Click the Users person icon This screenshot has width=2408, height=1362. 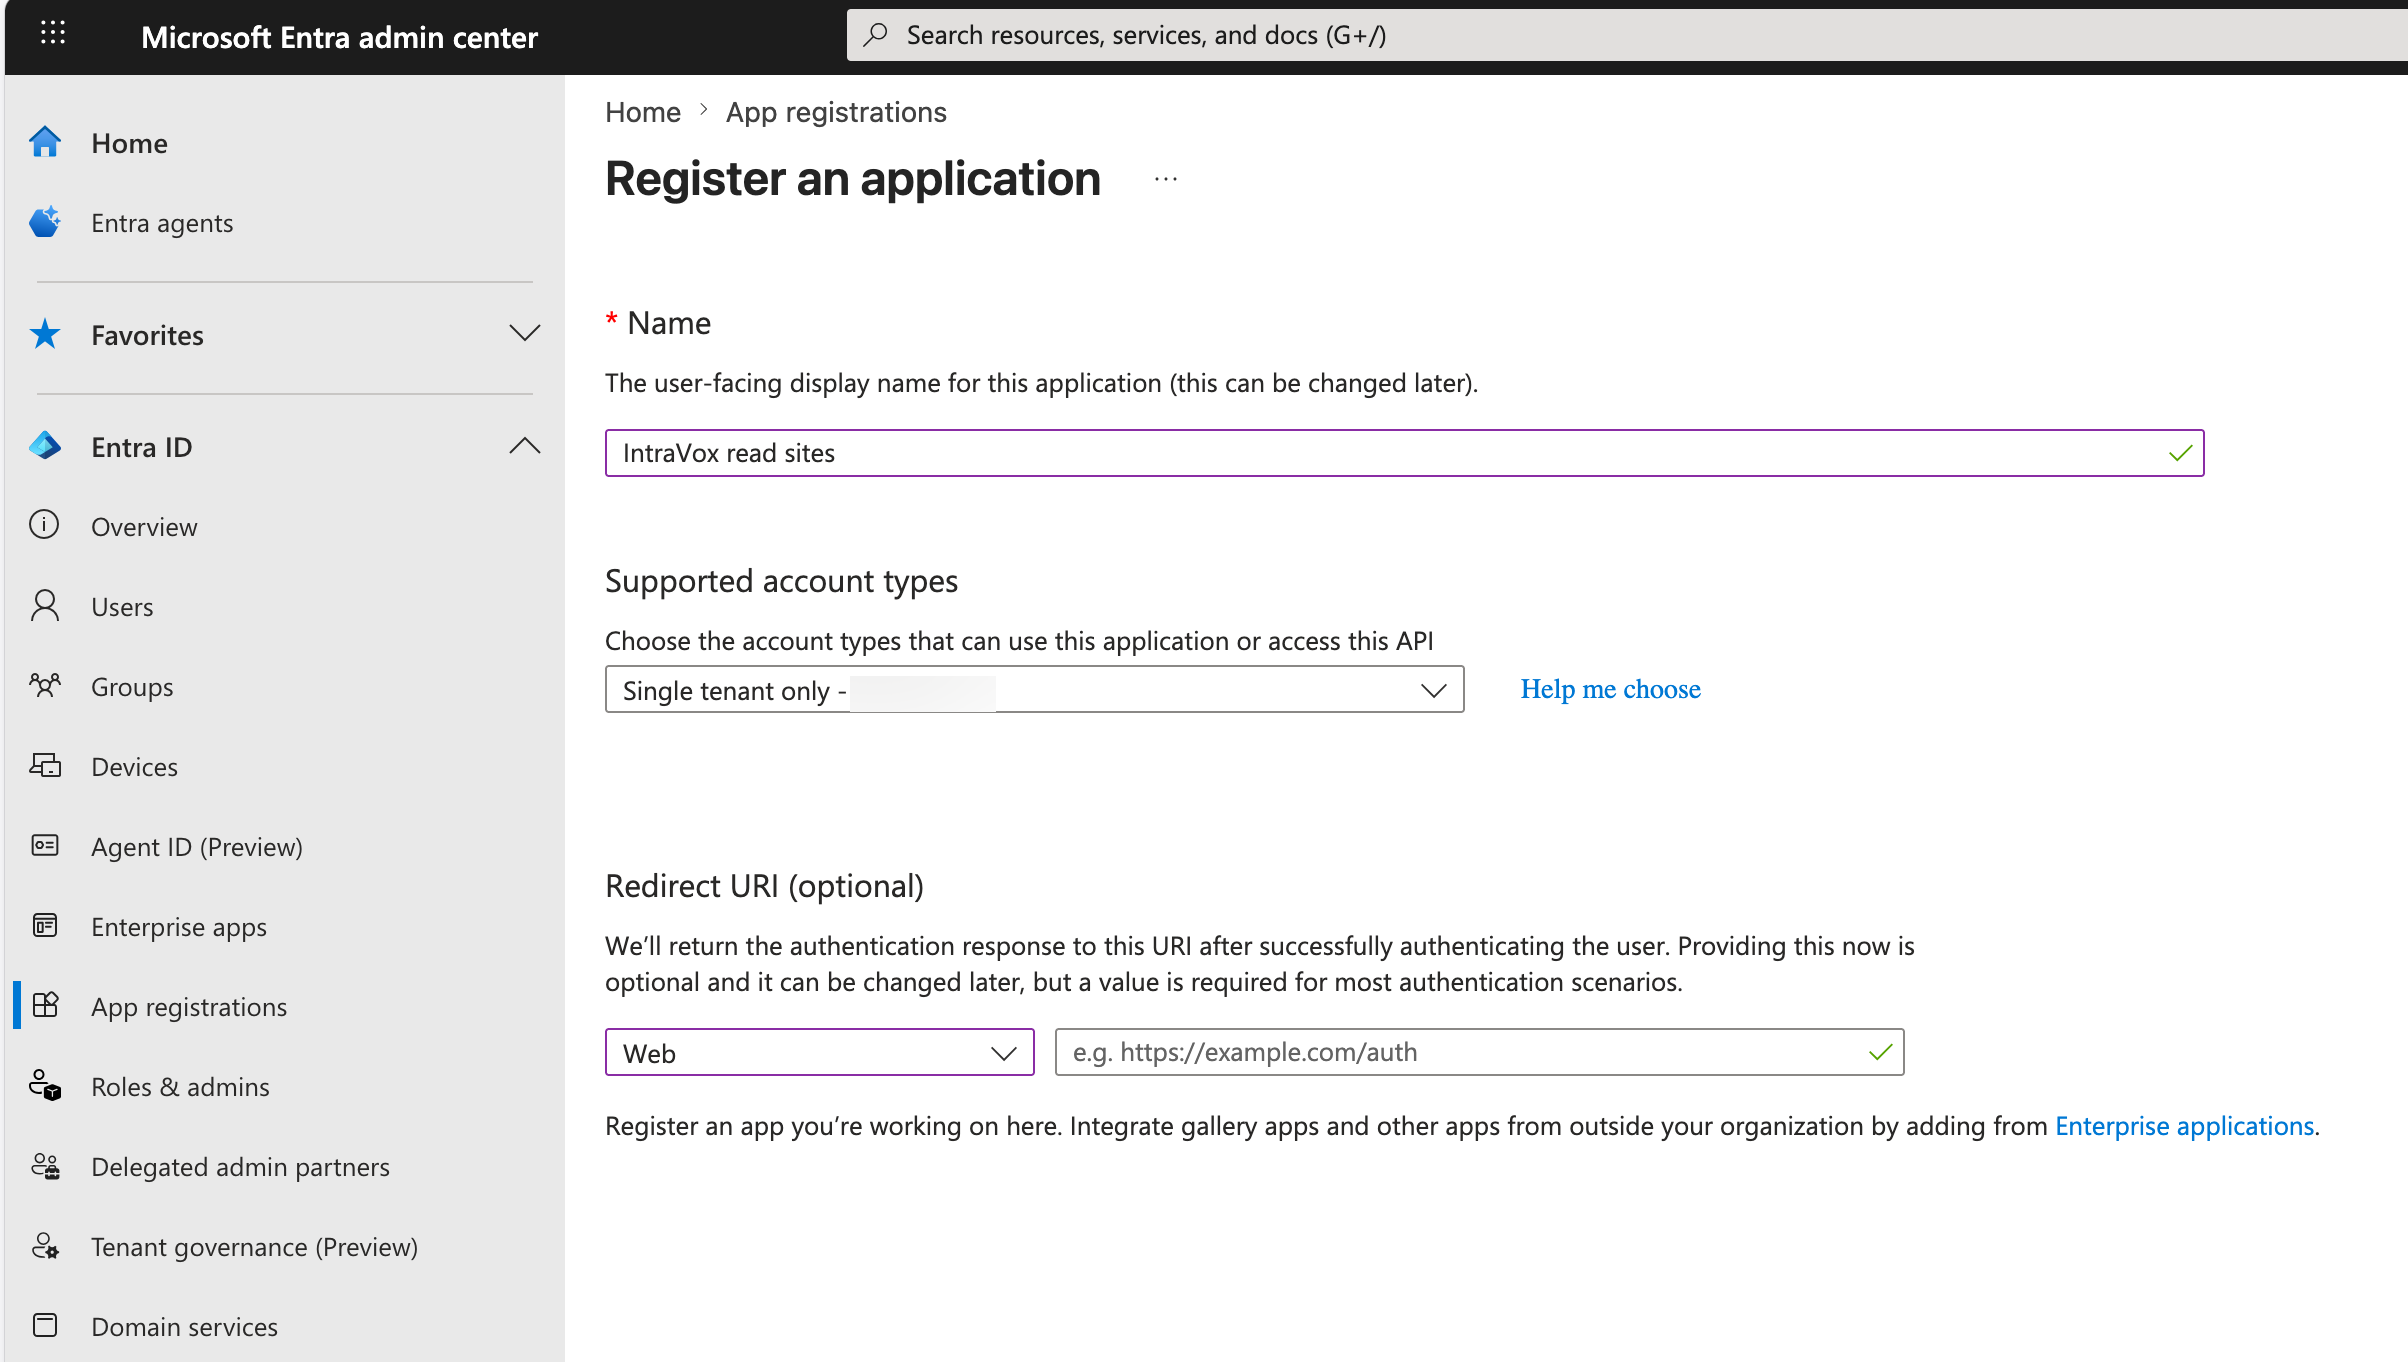click(45, 606)
